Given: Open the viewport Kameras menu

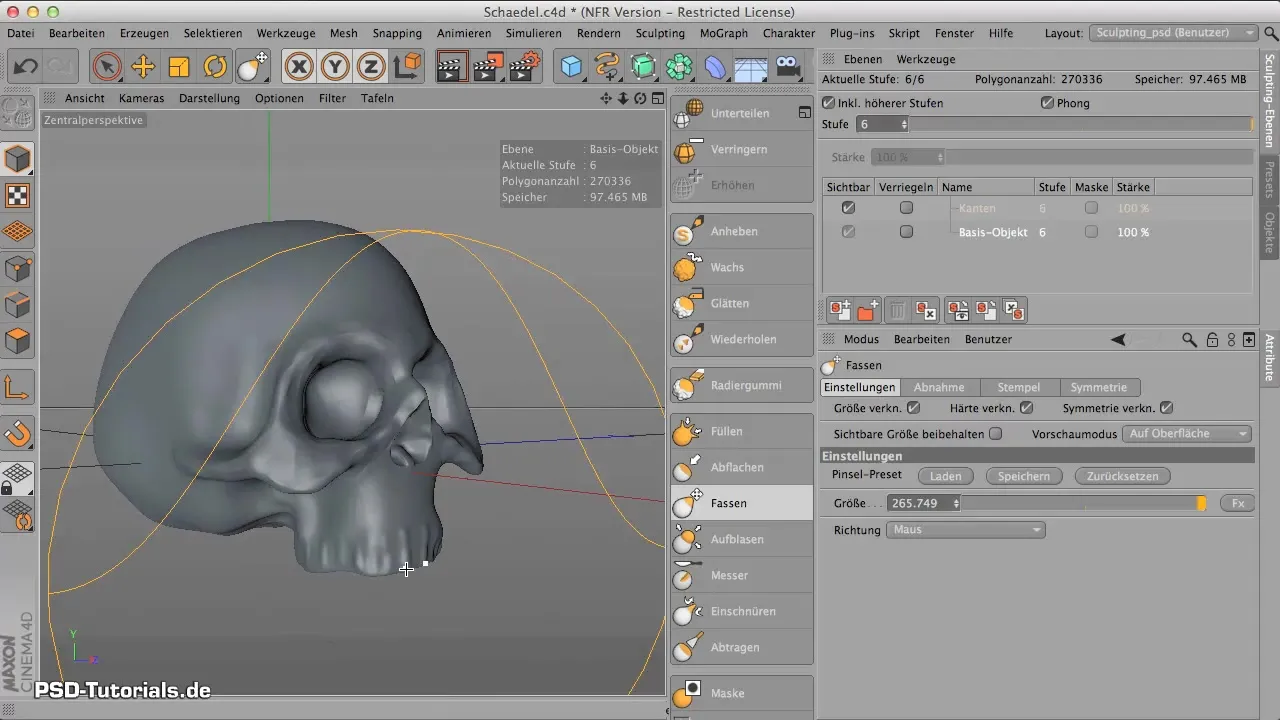Looking at the screenshot, I should click(x=141, y=98).
